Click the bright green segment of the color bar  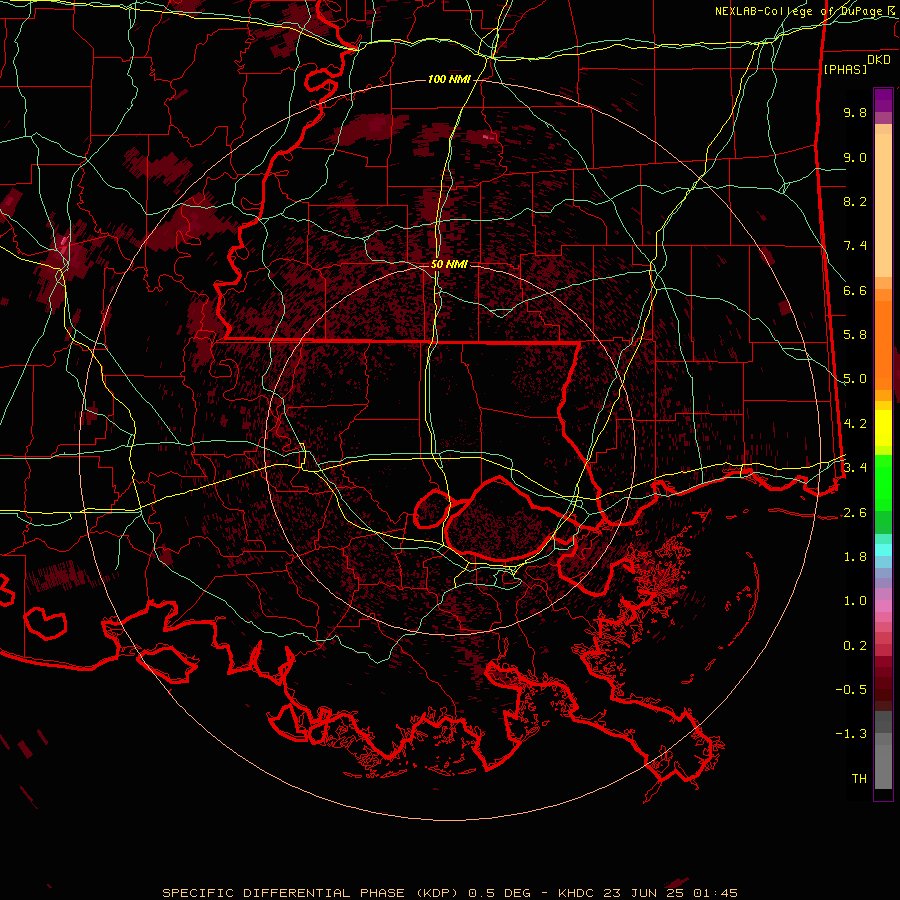click(883, 482)
